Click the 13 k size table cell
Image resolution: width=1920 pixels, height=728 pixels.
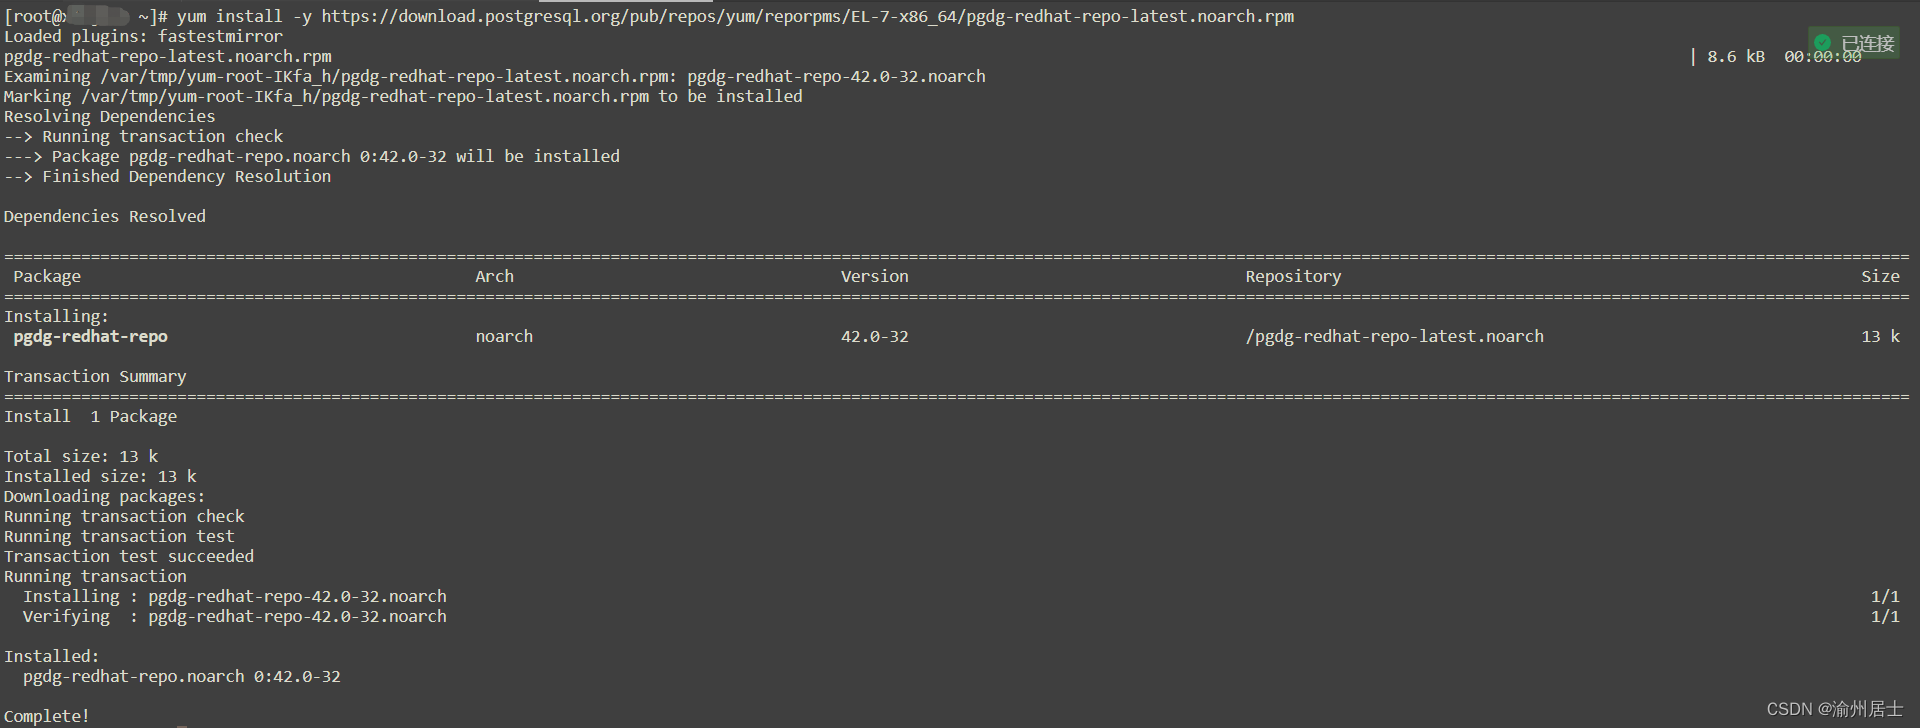(x=1880, y=336)
